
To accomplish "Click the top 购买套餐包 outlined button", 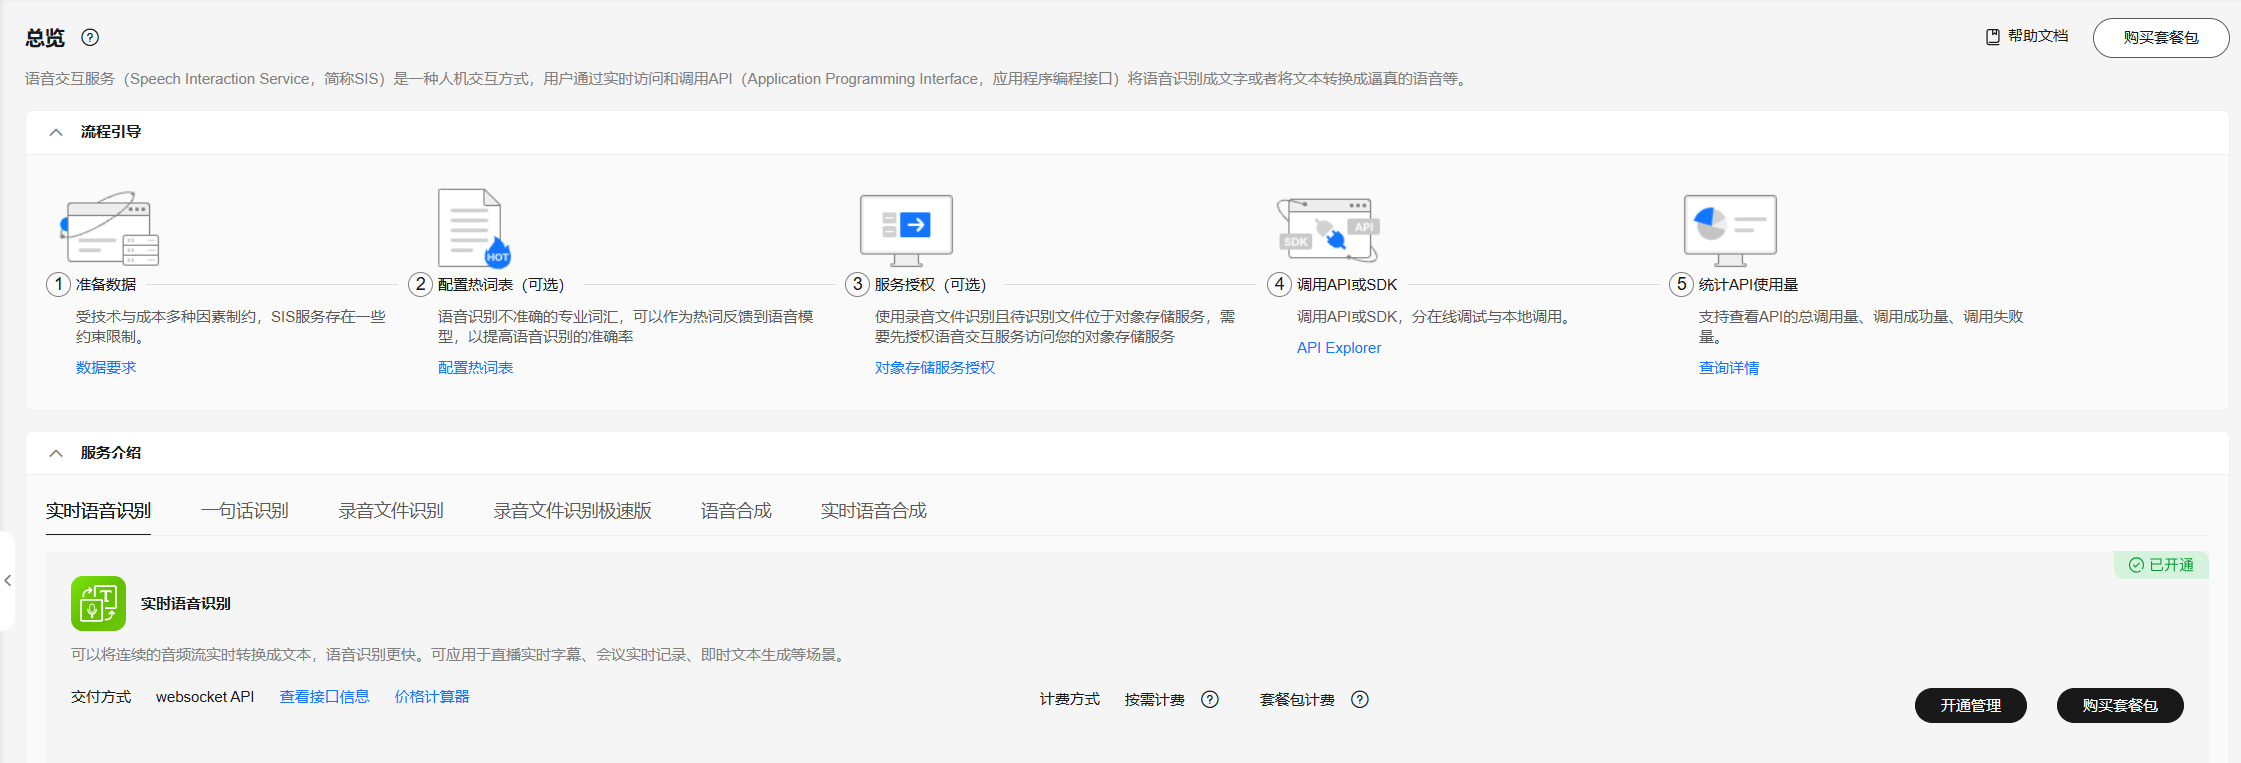I will pos(2160,38).
